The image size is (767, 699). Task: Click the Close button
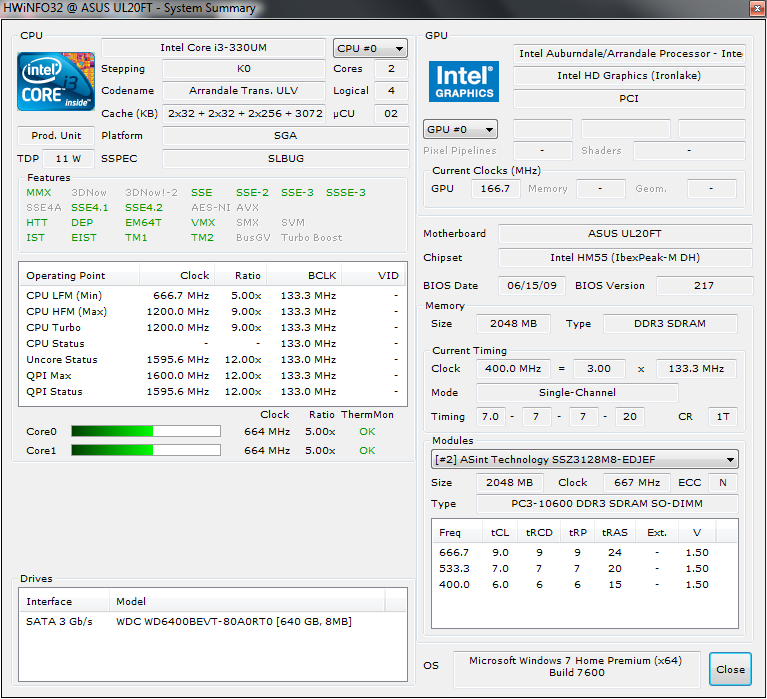pyautogui.click(x=730, y=669)
